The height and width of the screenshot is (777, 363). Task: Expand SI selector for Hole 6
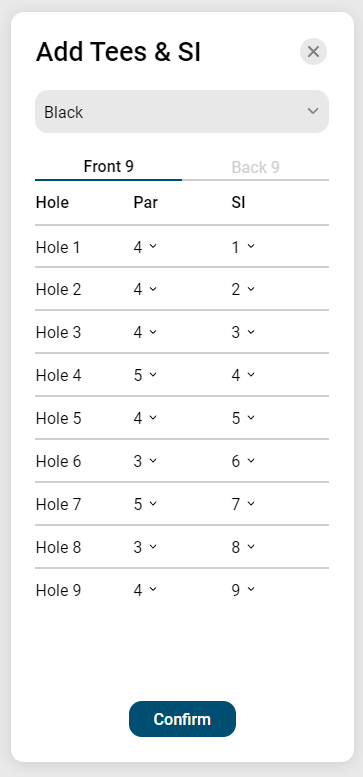pyautogui.click(x=243, y=461)
